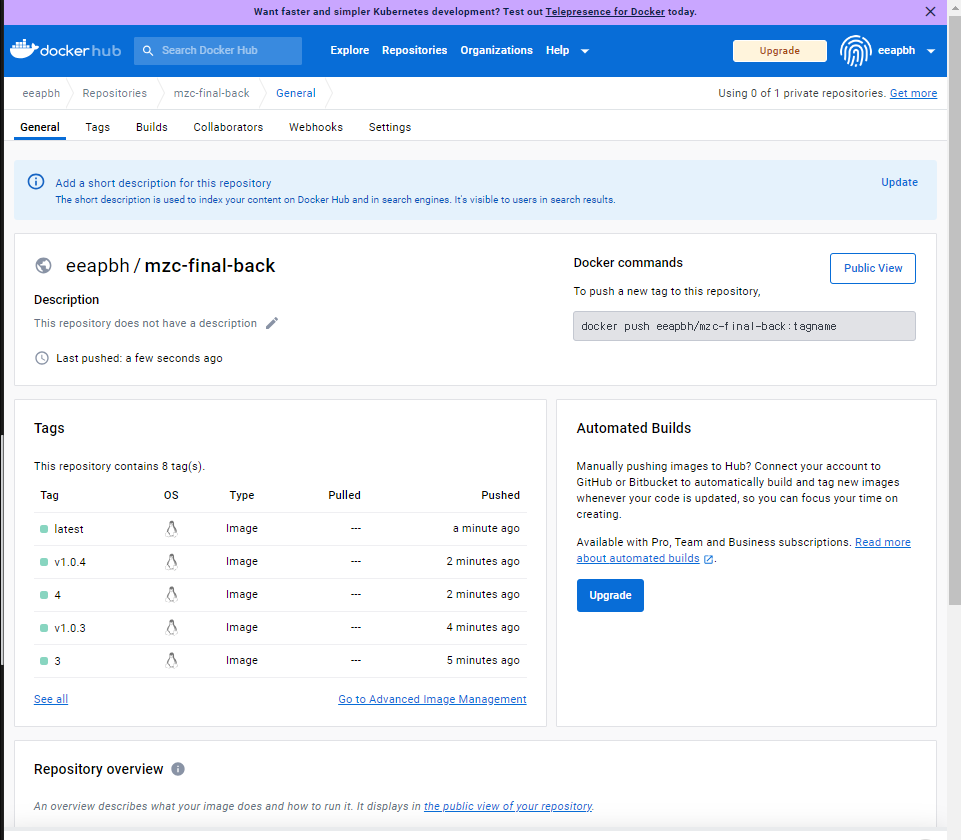Click green status dot for v1.0.4 tag
This screenshot has width=961, height=840.
[x=44, y=562]
